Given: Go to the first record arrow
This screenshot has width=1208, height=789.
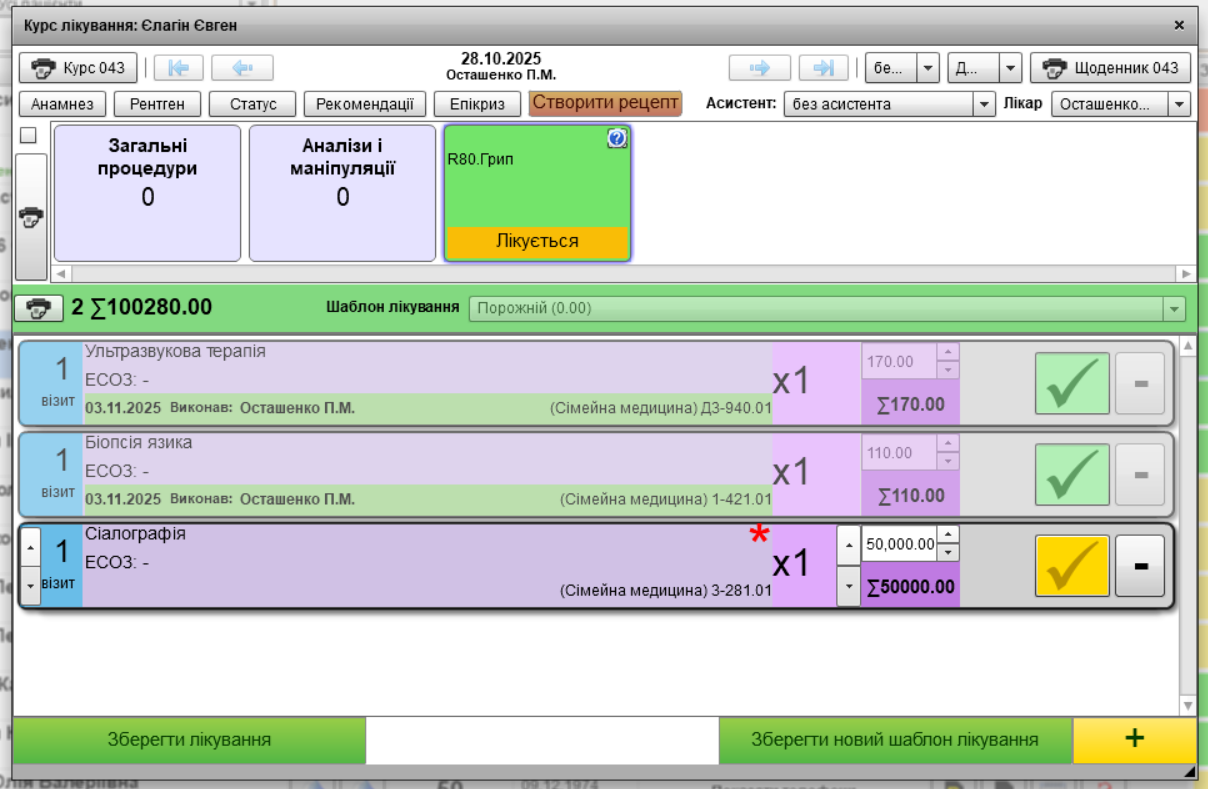Looking at the screenshot, I should pos(178,68).
